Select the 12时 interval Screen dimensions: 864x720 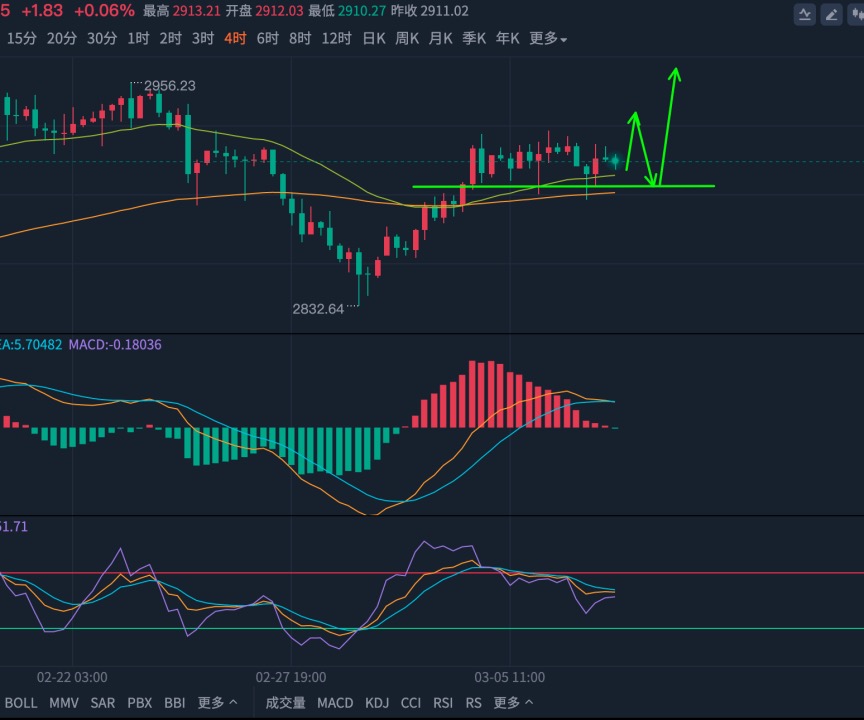[337, 38]
